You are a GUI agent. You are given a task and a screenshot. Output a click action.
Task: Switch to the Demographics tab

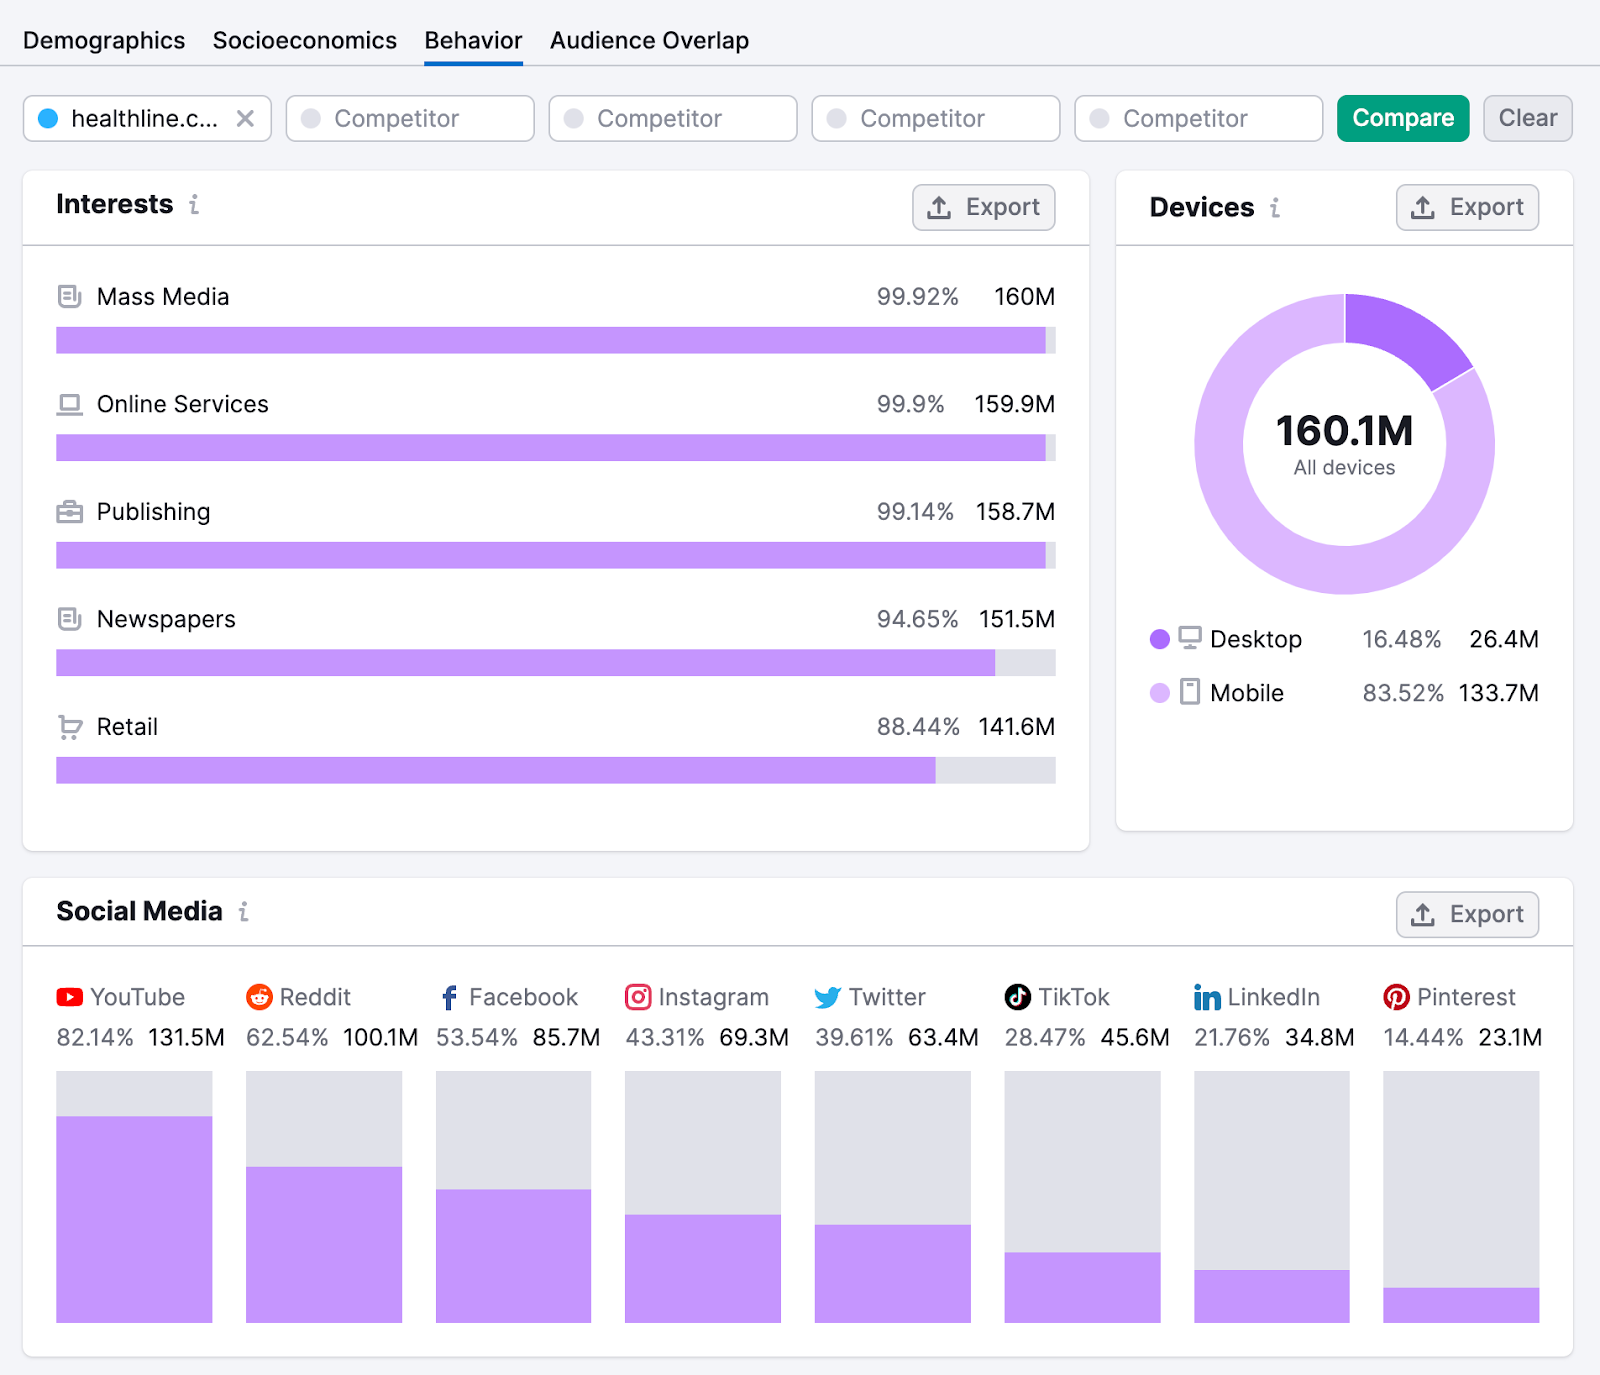click(104, 40)
